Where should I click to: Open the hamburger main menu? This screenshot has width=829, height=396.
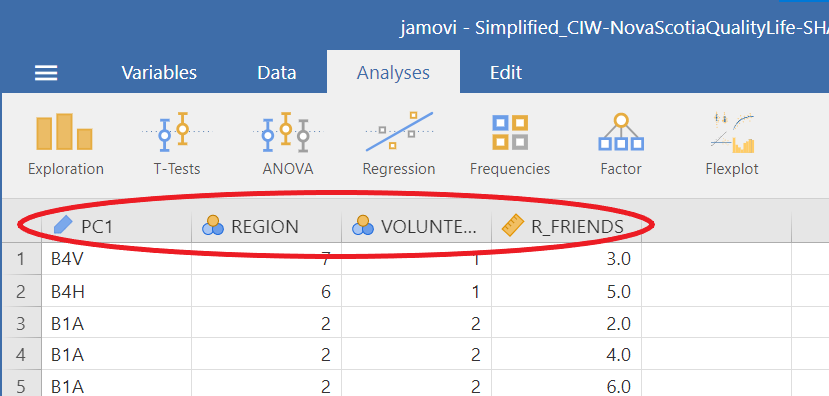[x=46, y=73]
